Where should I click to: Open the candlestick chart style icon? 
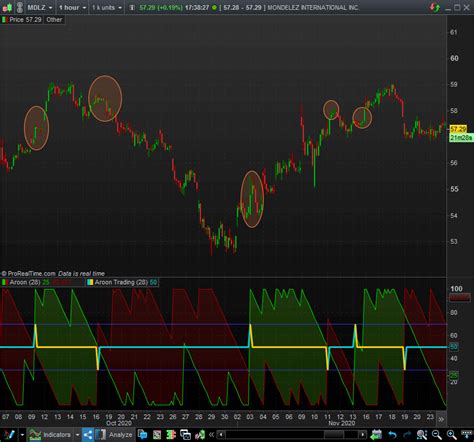7,7
